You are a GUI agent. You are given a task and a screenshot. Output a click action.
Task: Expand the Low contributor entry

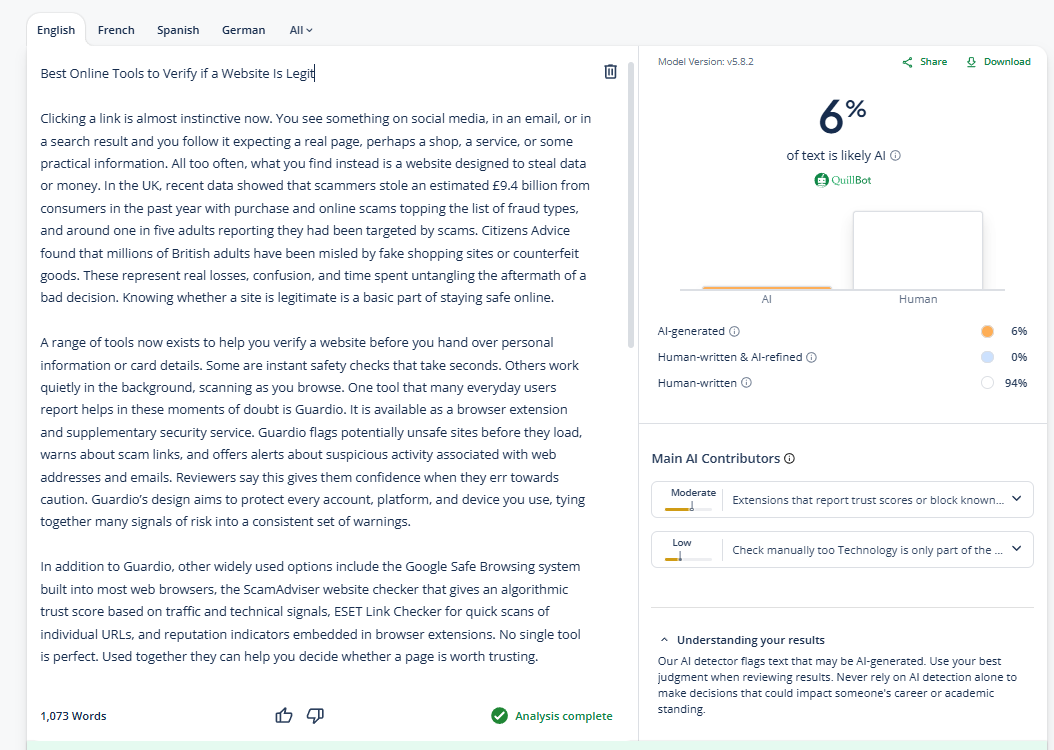tap(1016, 549)
